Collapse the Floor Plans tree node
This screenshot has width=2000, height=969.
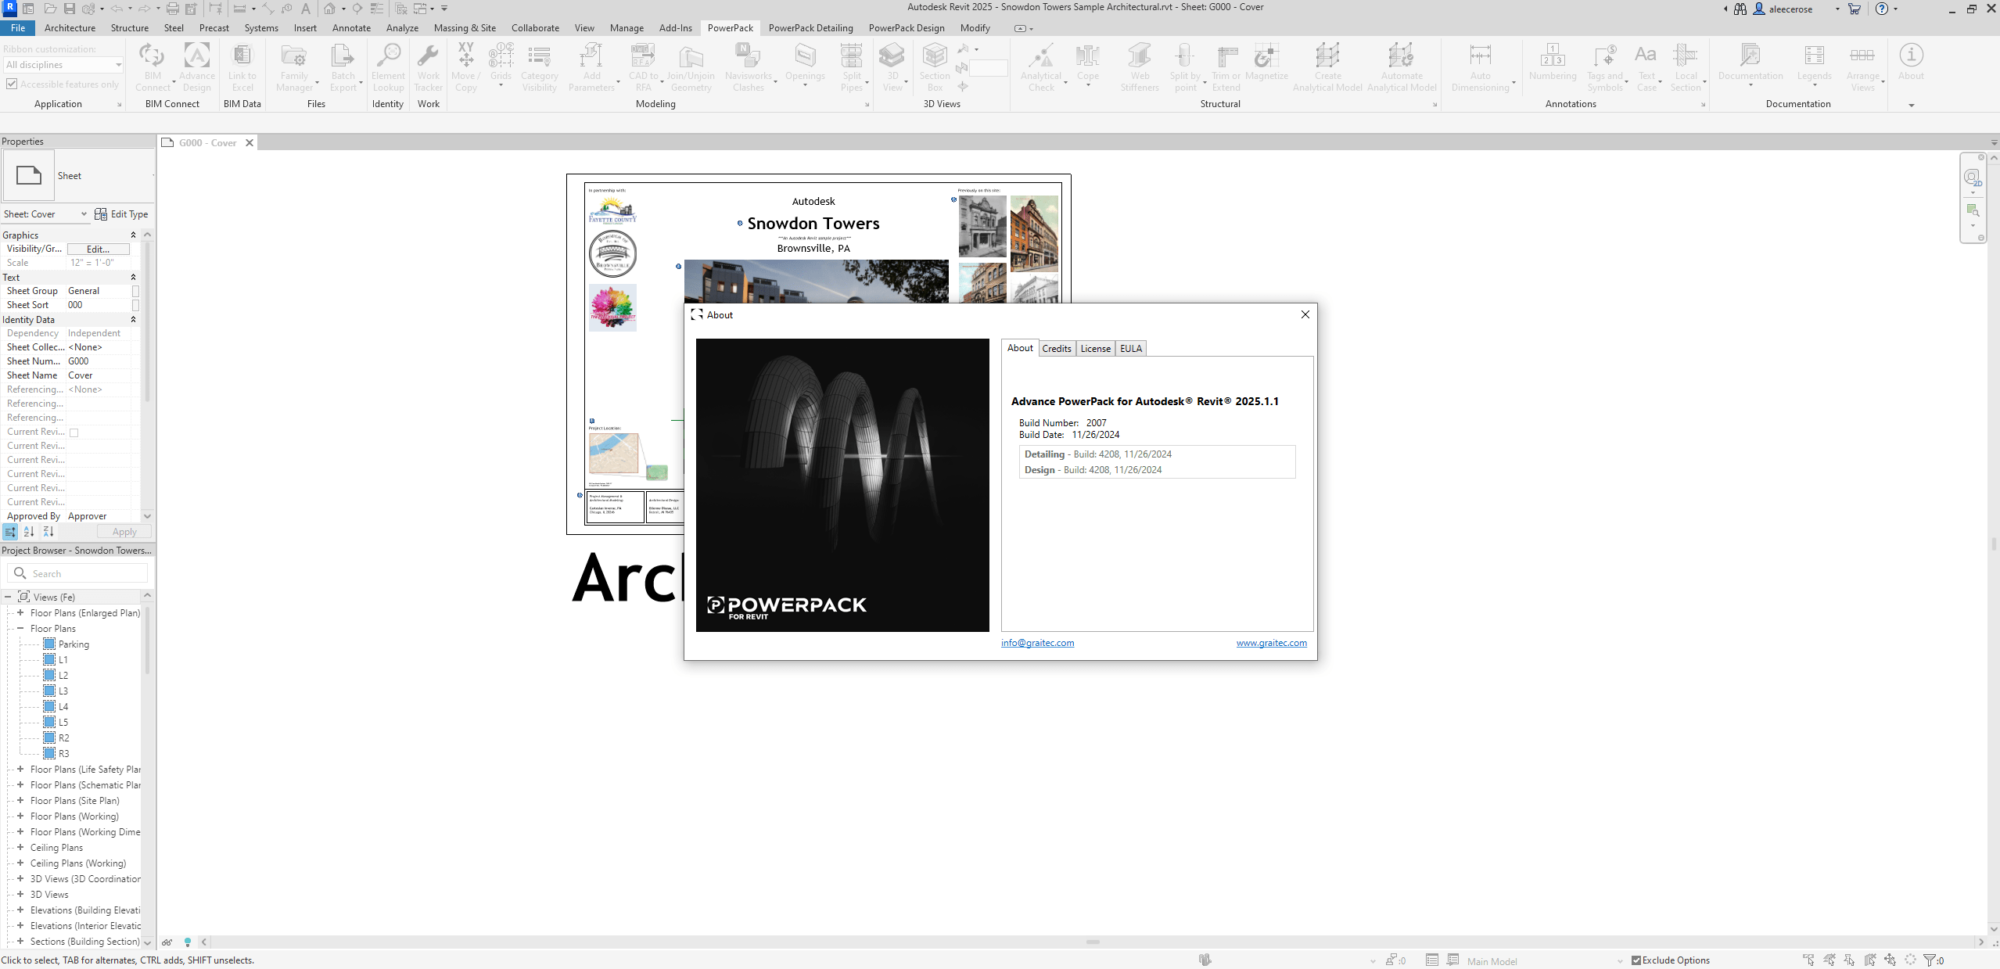click(20, 628)
